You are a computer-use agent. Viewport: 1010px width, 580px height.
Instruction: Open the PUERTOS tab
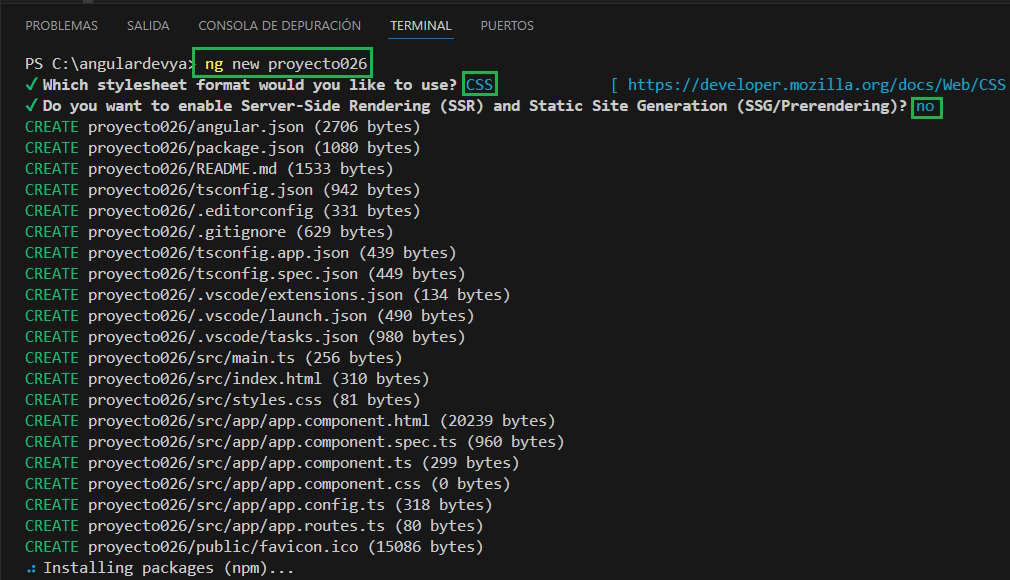507,26
